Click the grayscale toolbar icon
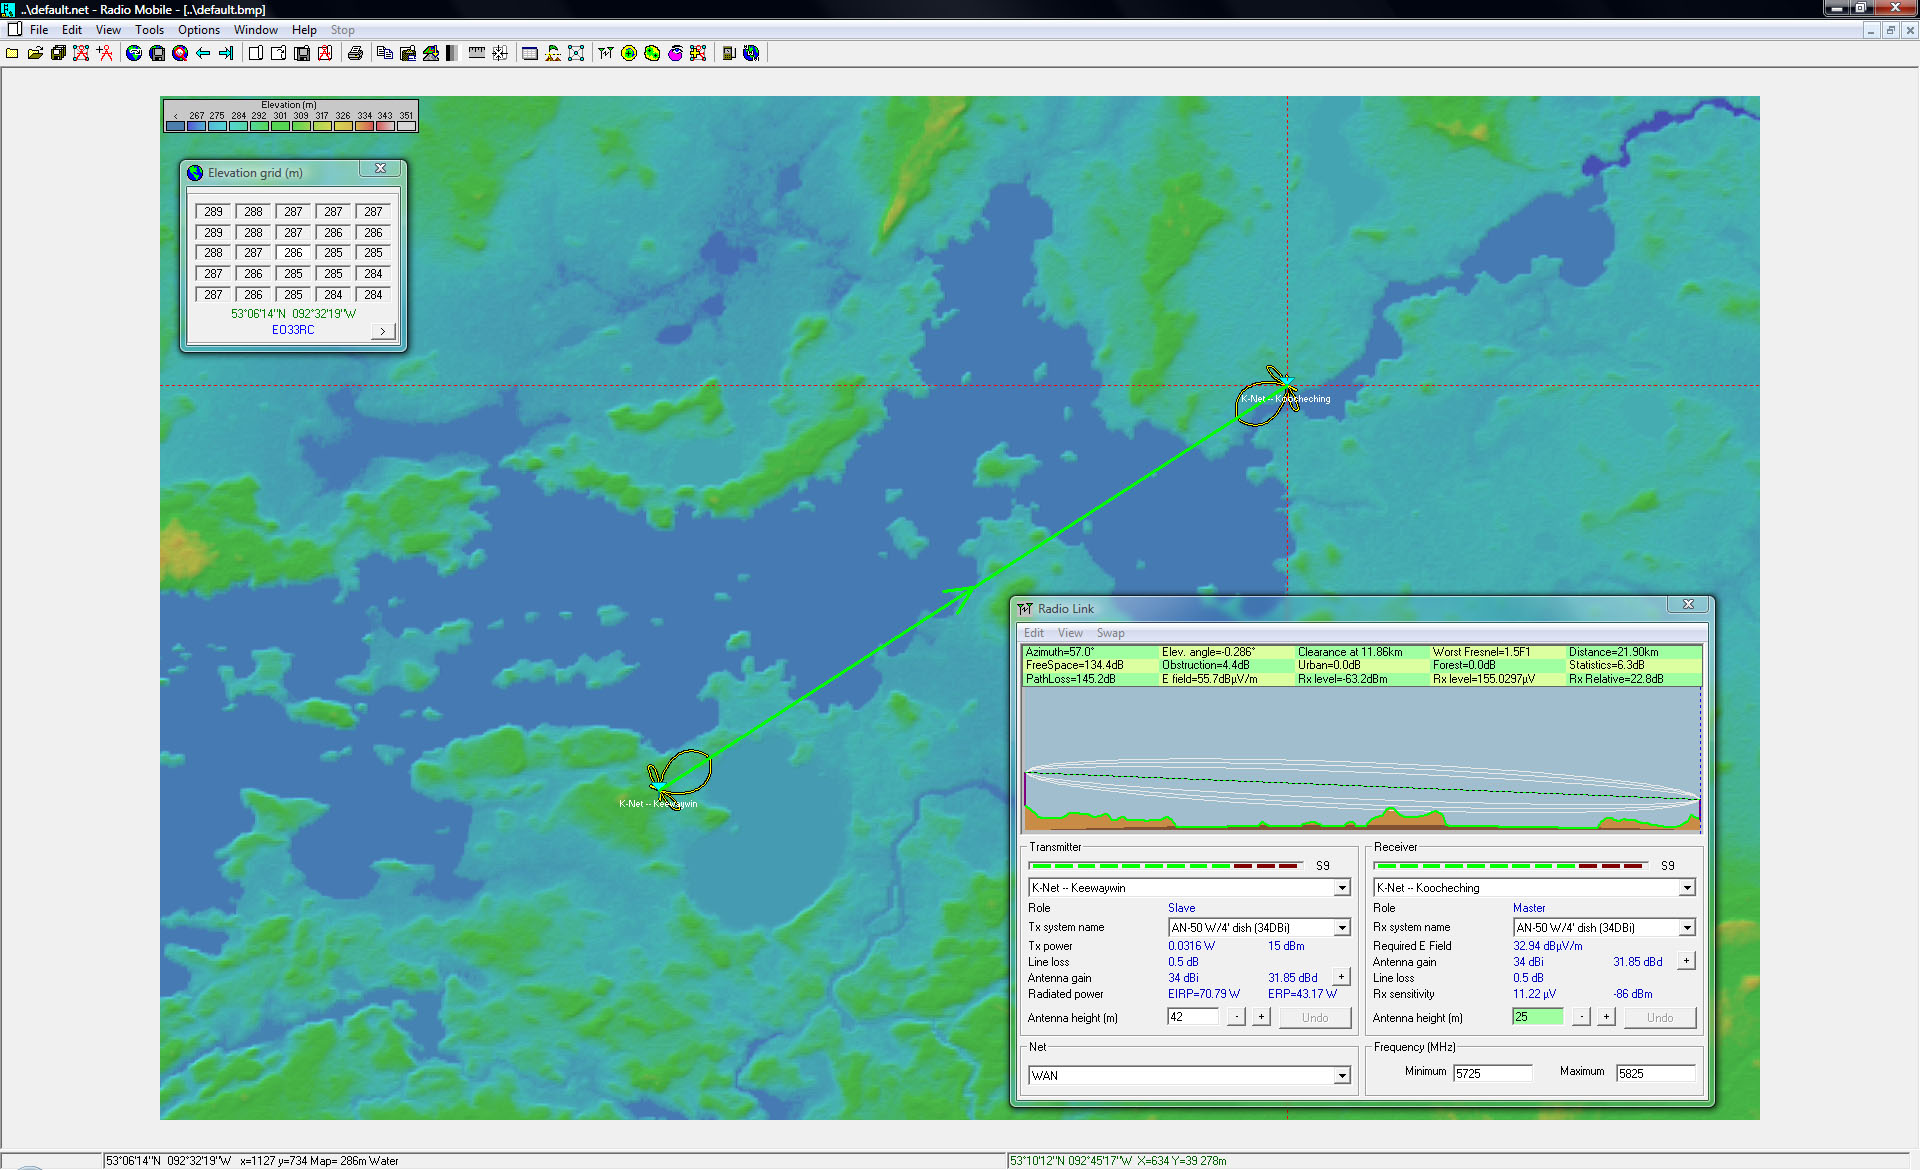This screenshot has height=1170, width=1920. pyautogui.click(x=452, y=53)
